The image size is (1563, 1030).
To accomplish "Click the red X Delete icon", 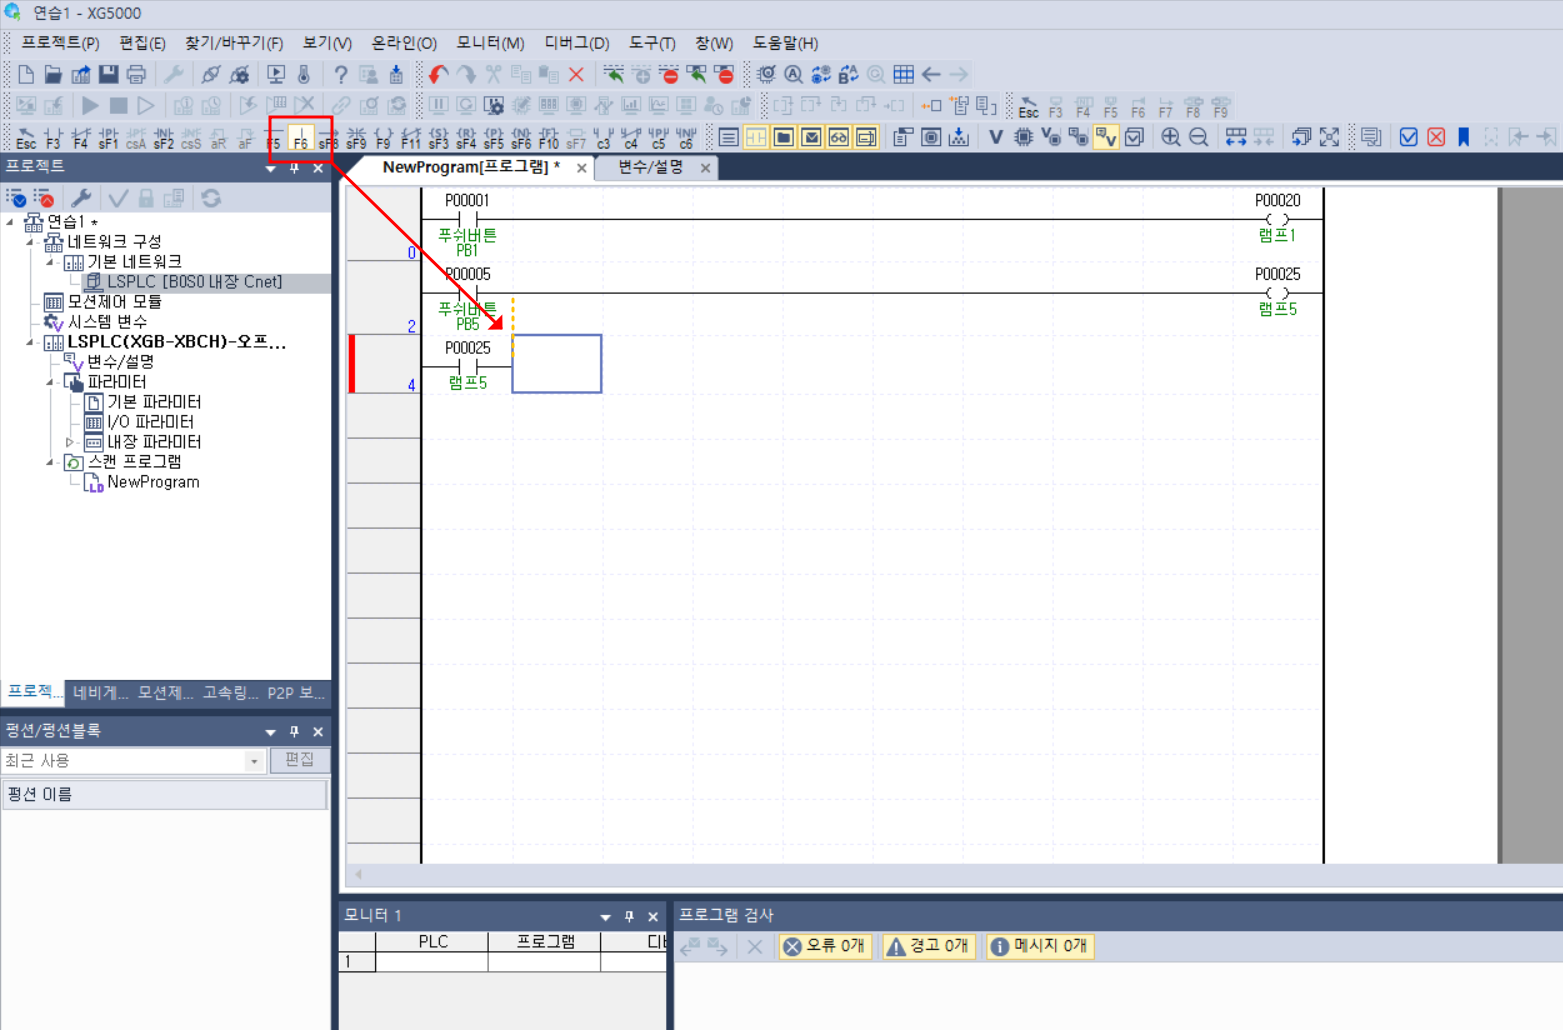I will (x=576, y=75).
